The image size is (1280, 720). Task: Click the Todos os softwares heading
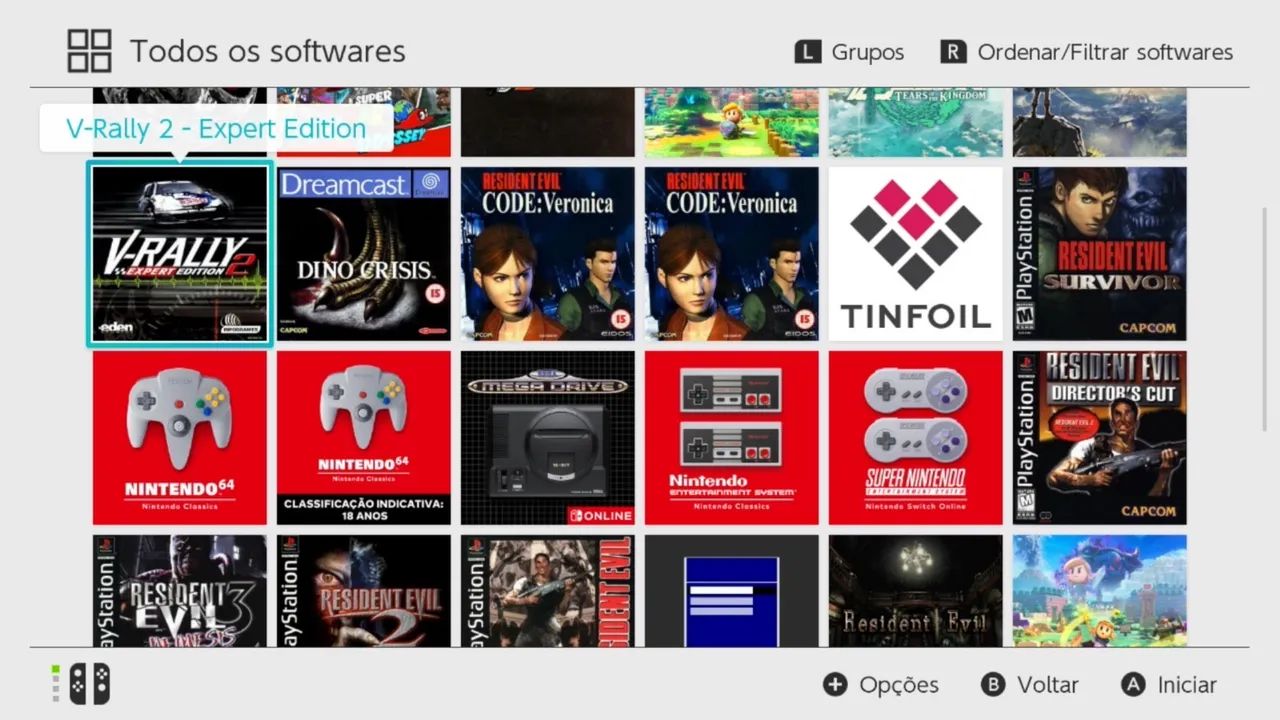coord(268,51)
